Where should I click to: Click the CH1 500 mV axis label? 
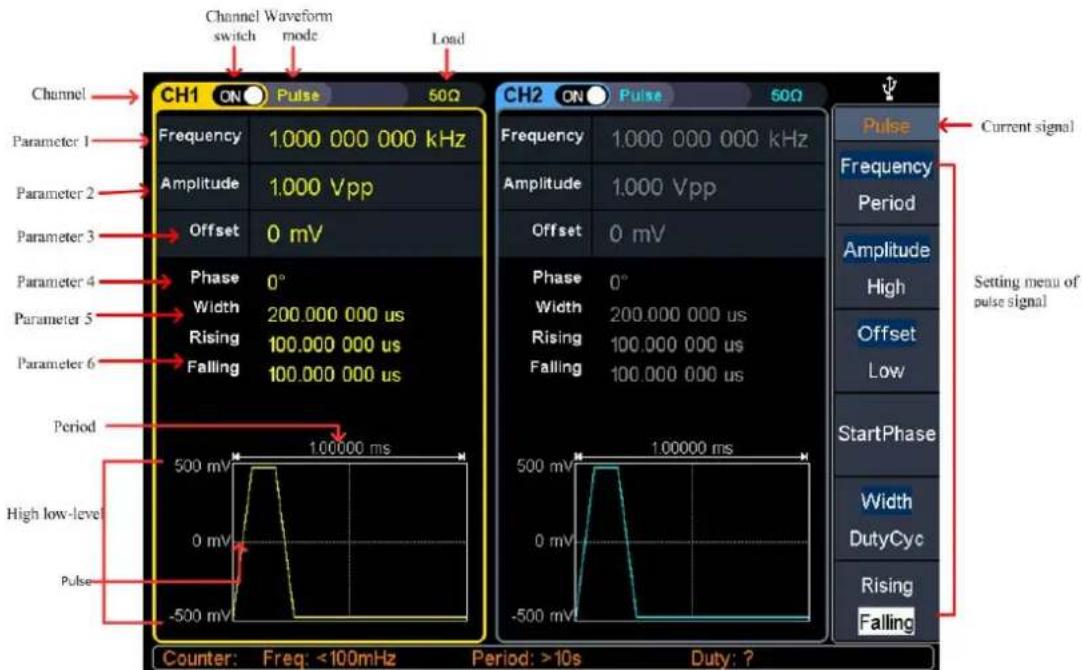coord(202,466)
